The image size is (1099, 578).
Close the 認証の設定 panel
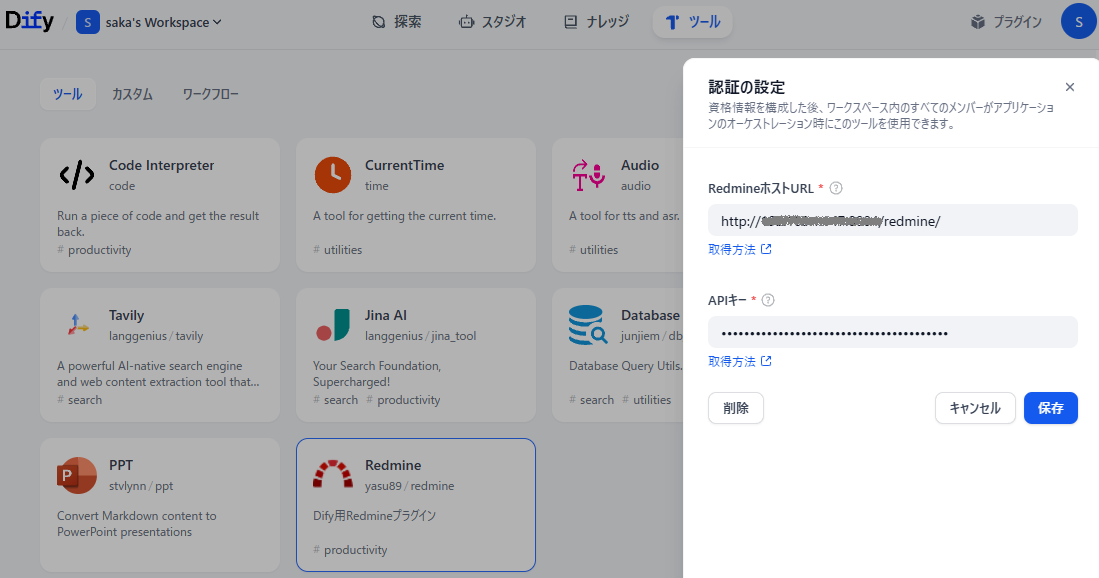pos(1070,87)
